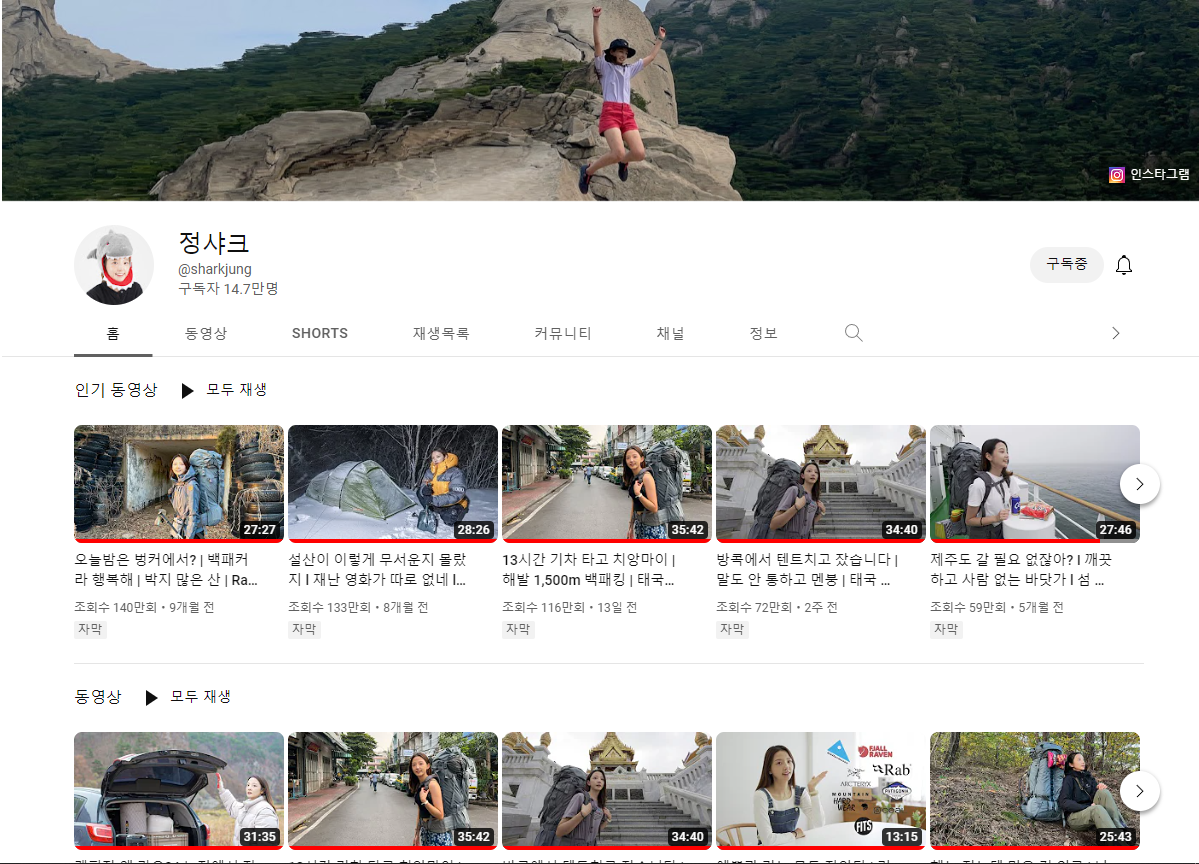Open video title '방콕에서 텐트치고 잤습니다'
1199x864 pixels.
point(807,570)
